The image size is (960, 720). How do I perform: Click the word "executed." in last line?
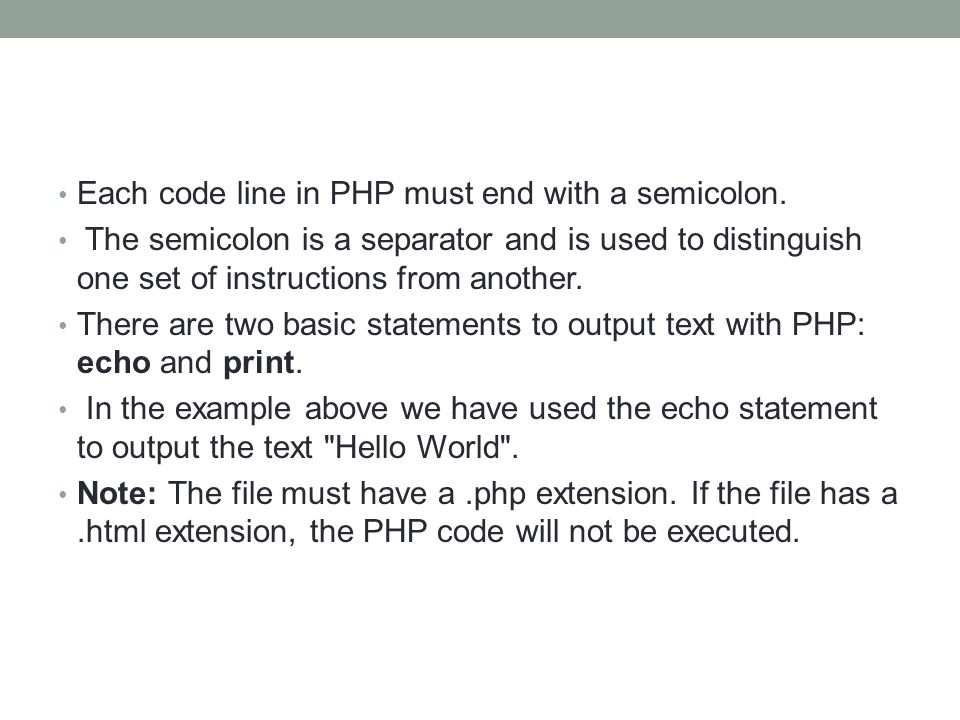click(733, 531)
